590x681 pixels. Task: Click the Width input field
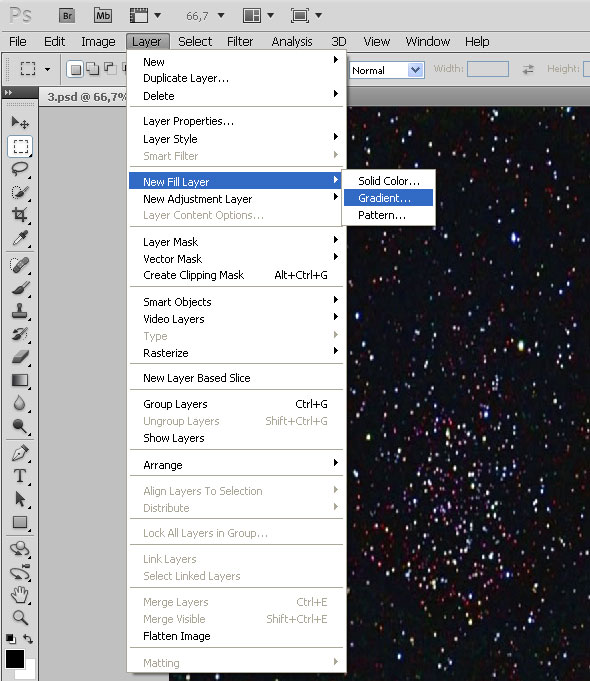(488, 69)
